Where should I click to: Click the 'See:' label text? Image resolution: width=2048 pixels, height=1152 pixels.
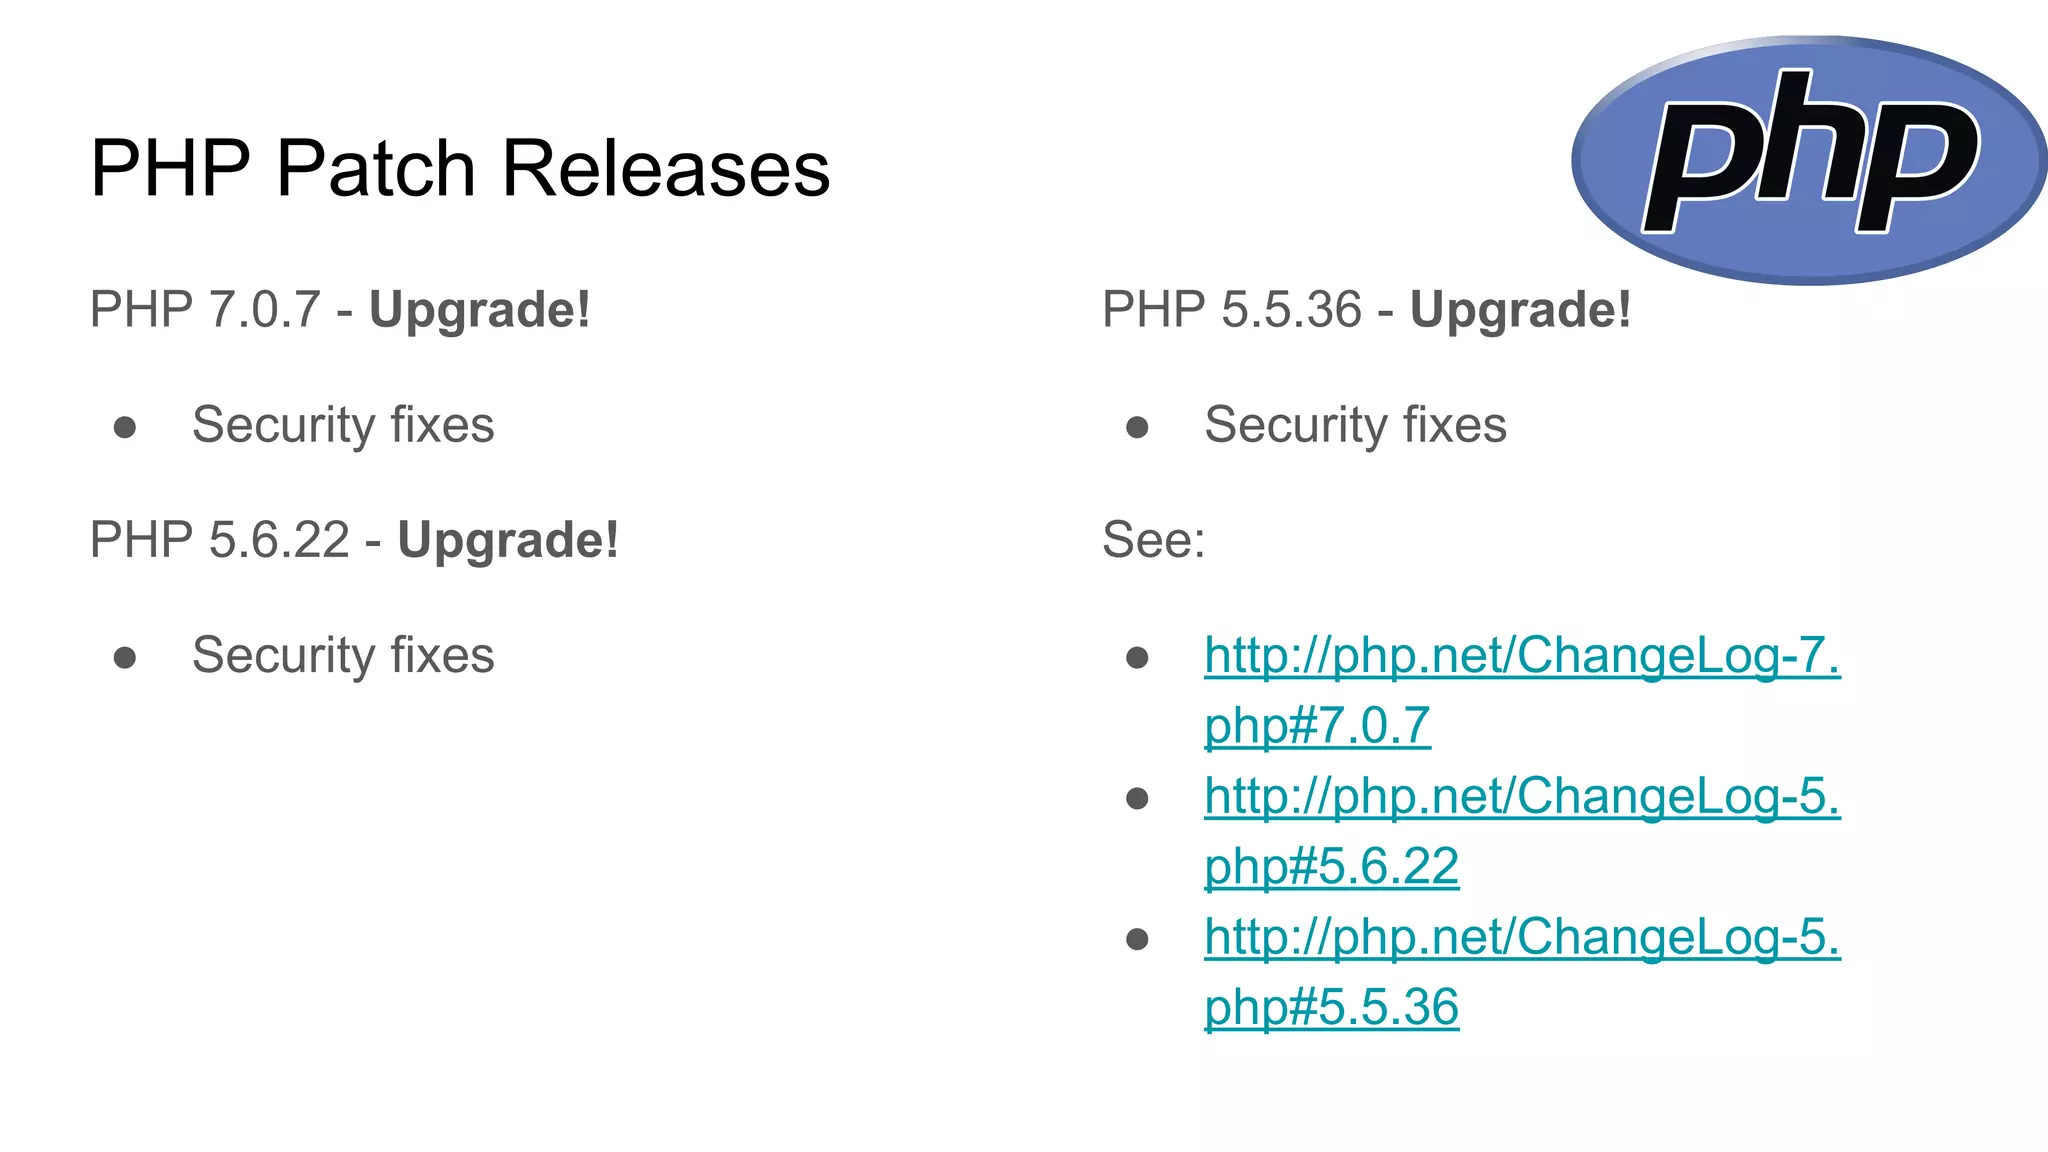tap(1153, 540)
